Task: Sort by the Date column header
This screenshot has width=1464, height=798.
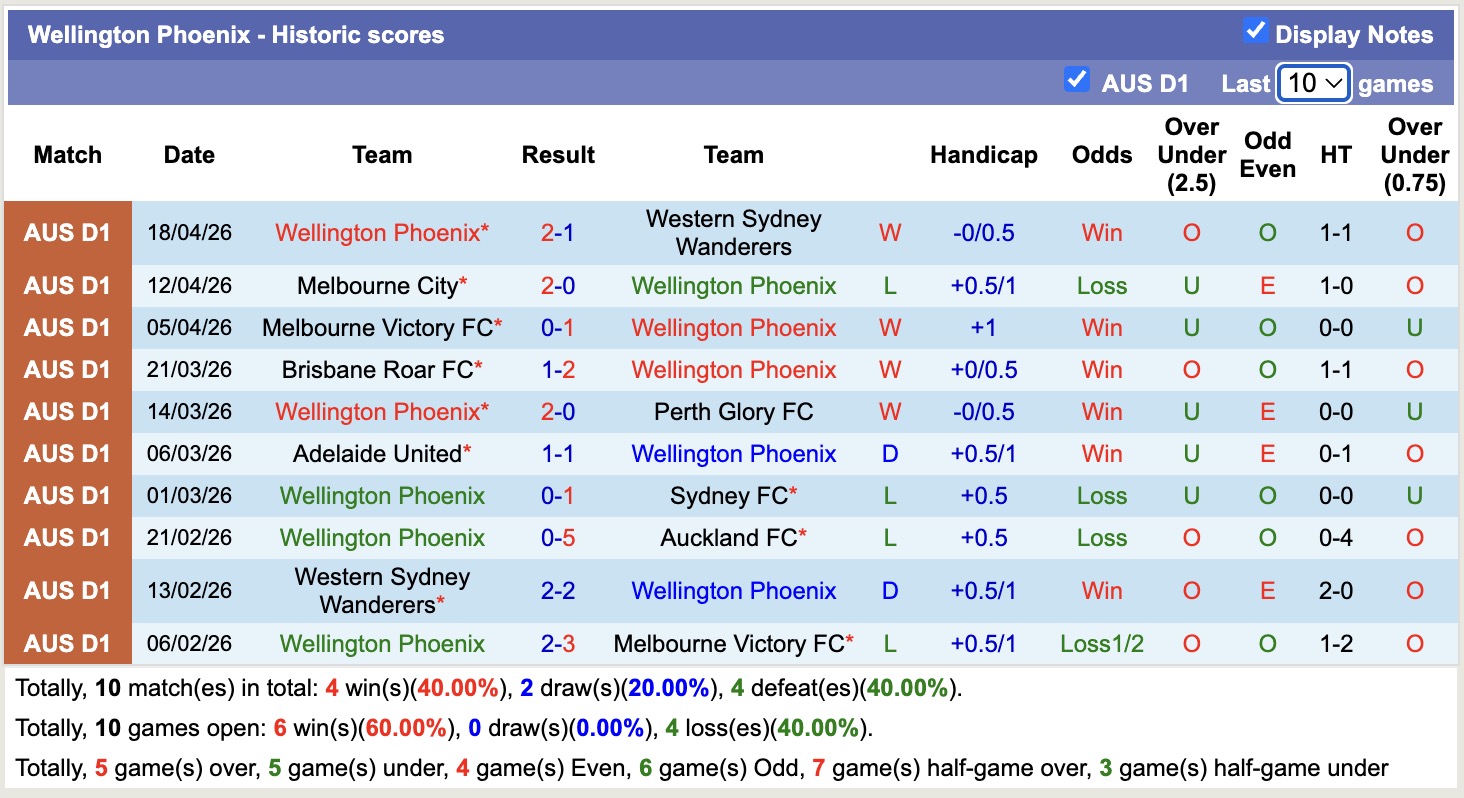Action: 189,155
